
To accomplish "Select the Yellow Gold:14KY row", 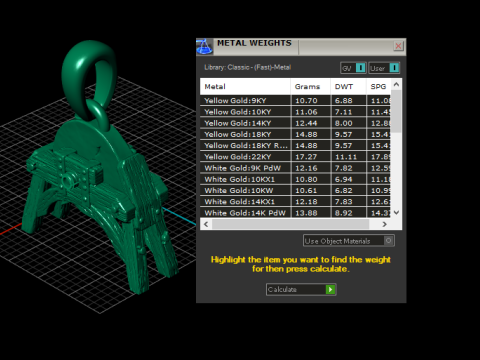I will click(x=295, y=123).
